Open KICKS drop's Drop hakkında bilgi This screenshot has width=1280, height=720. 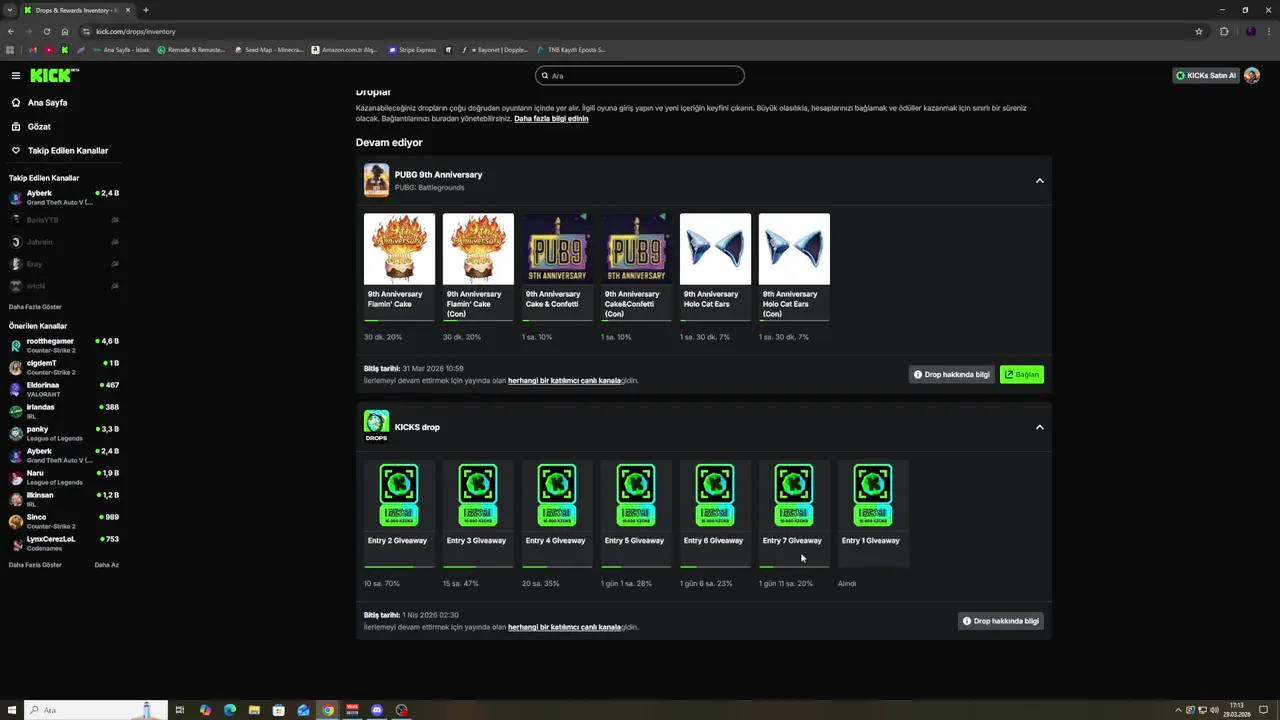tap(1000, 621)
